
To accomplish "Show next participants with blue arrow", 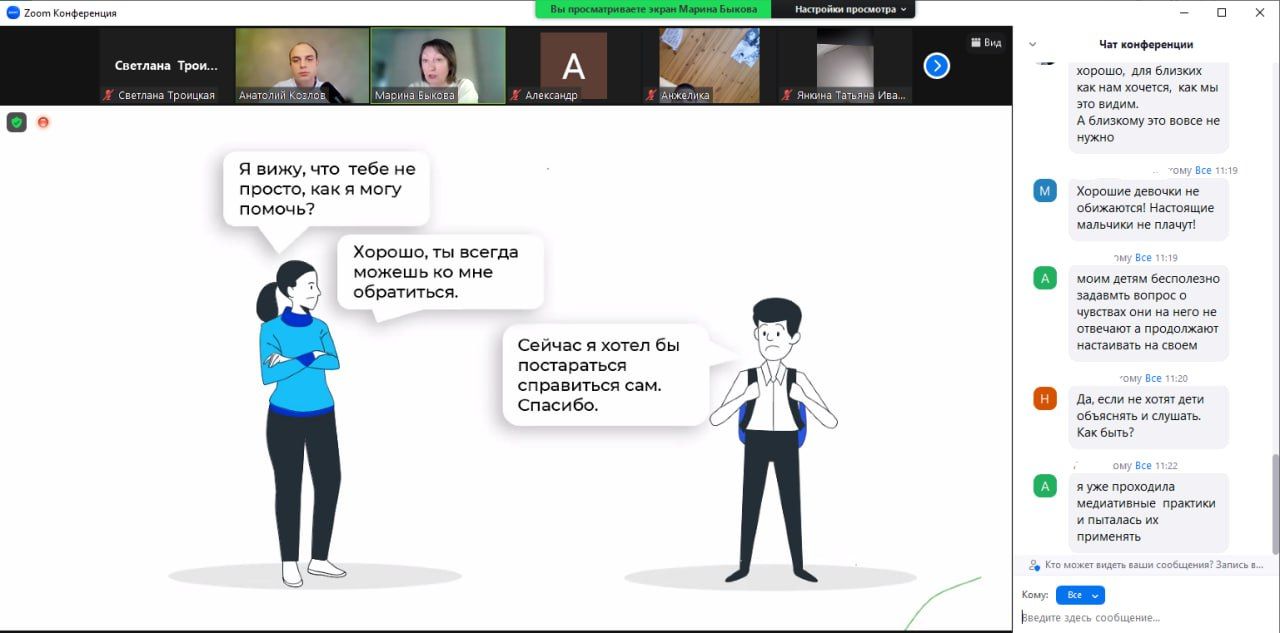I will click(x=936, y=66).
